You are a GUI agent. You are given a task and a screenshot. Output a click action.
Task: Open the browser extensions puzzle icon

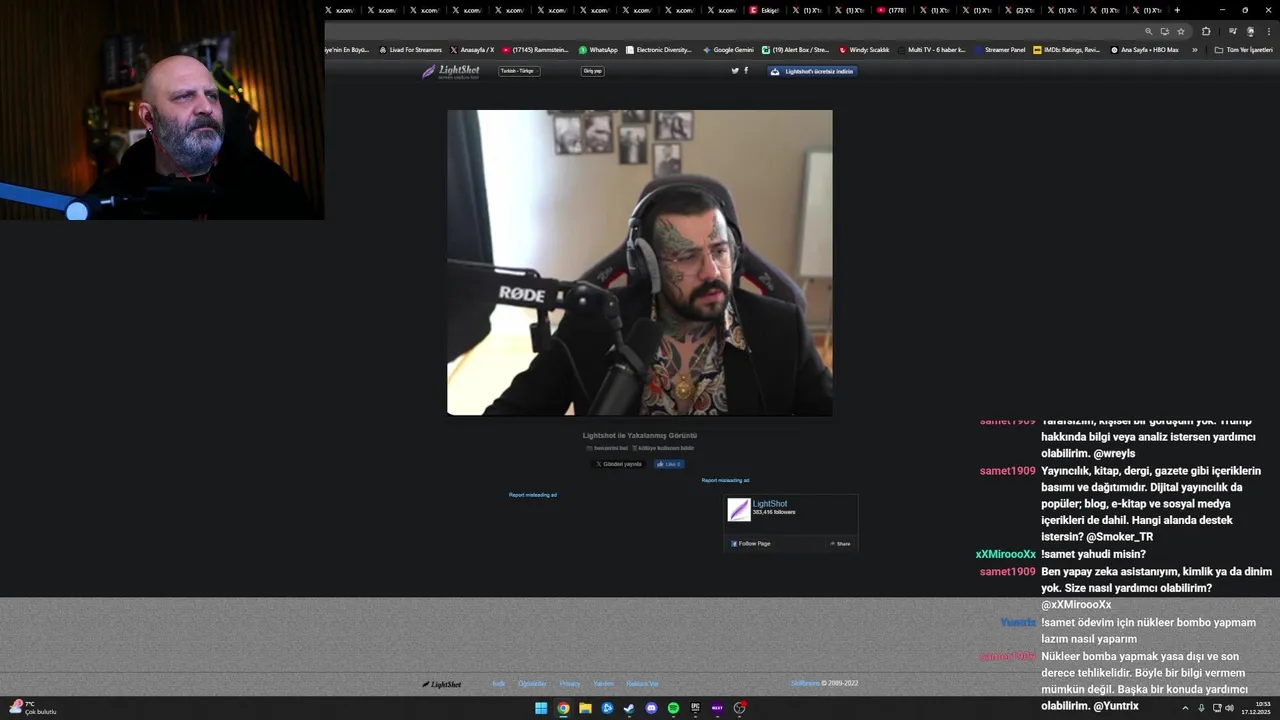[1206, 31]
